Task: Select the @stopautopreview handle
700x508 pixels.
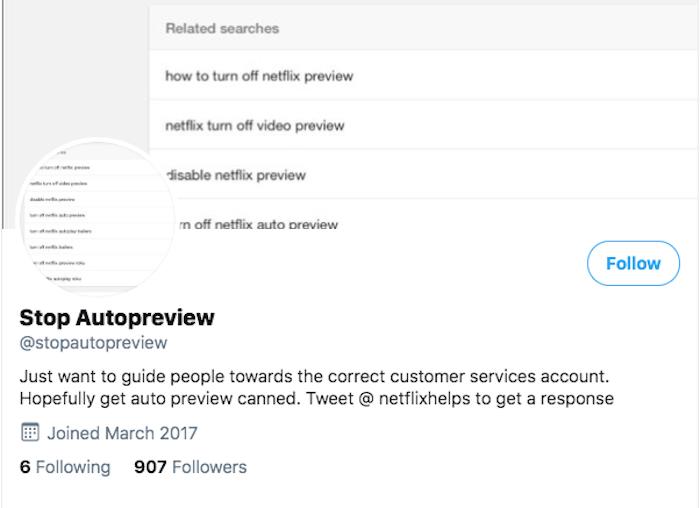Action: 93,343
